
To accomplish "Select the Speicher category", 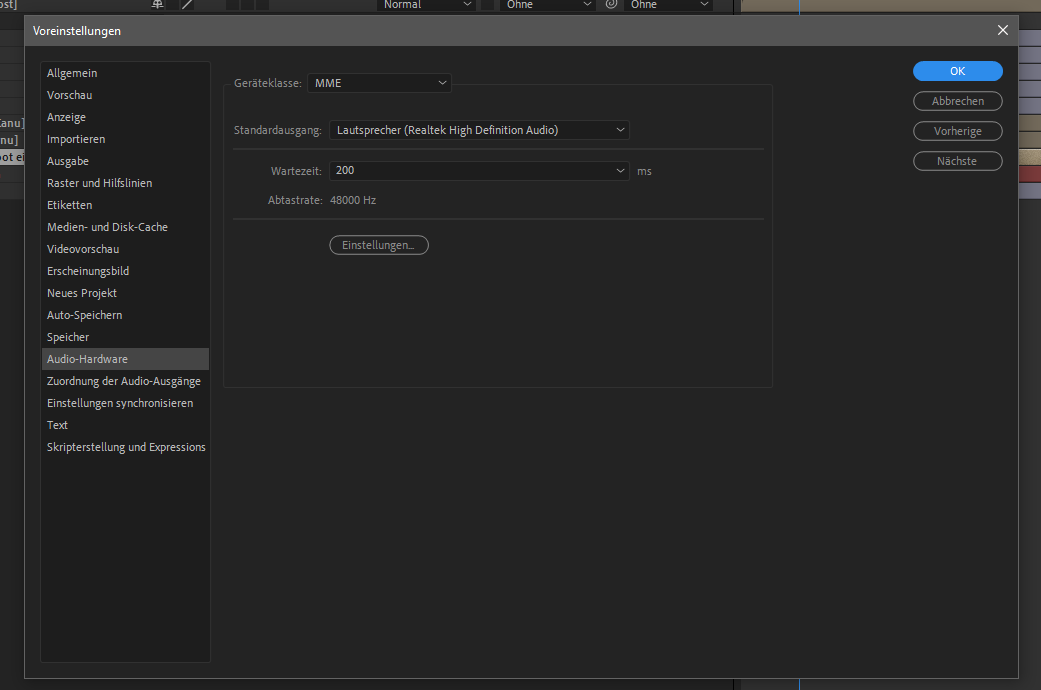I will tap(125, 337).
